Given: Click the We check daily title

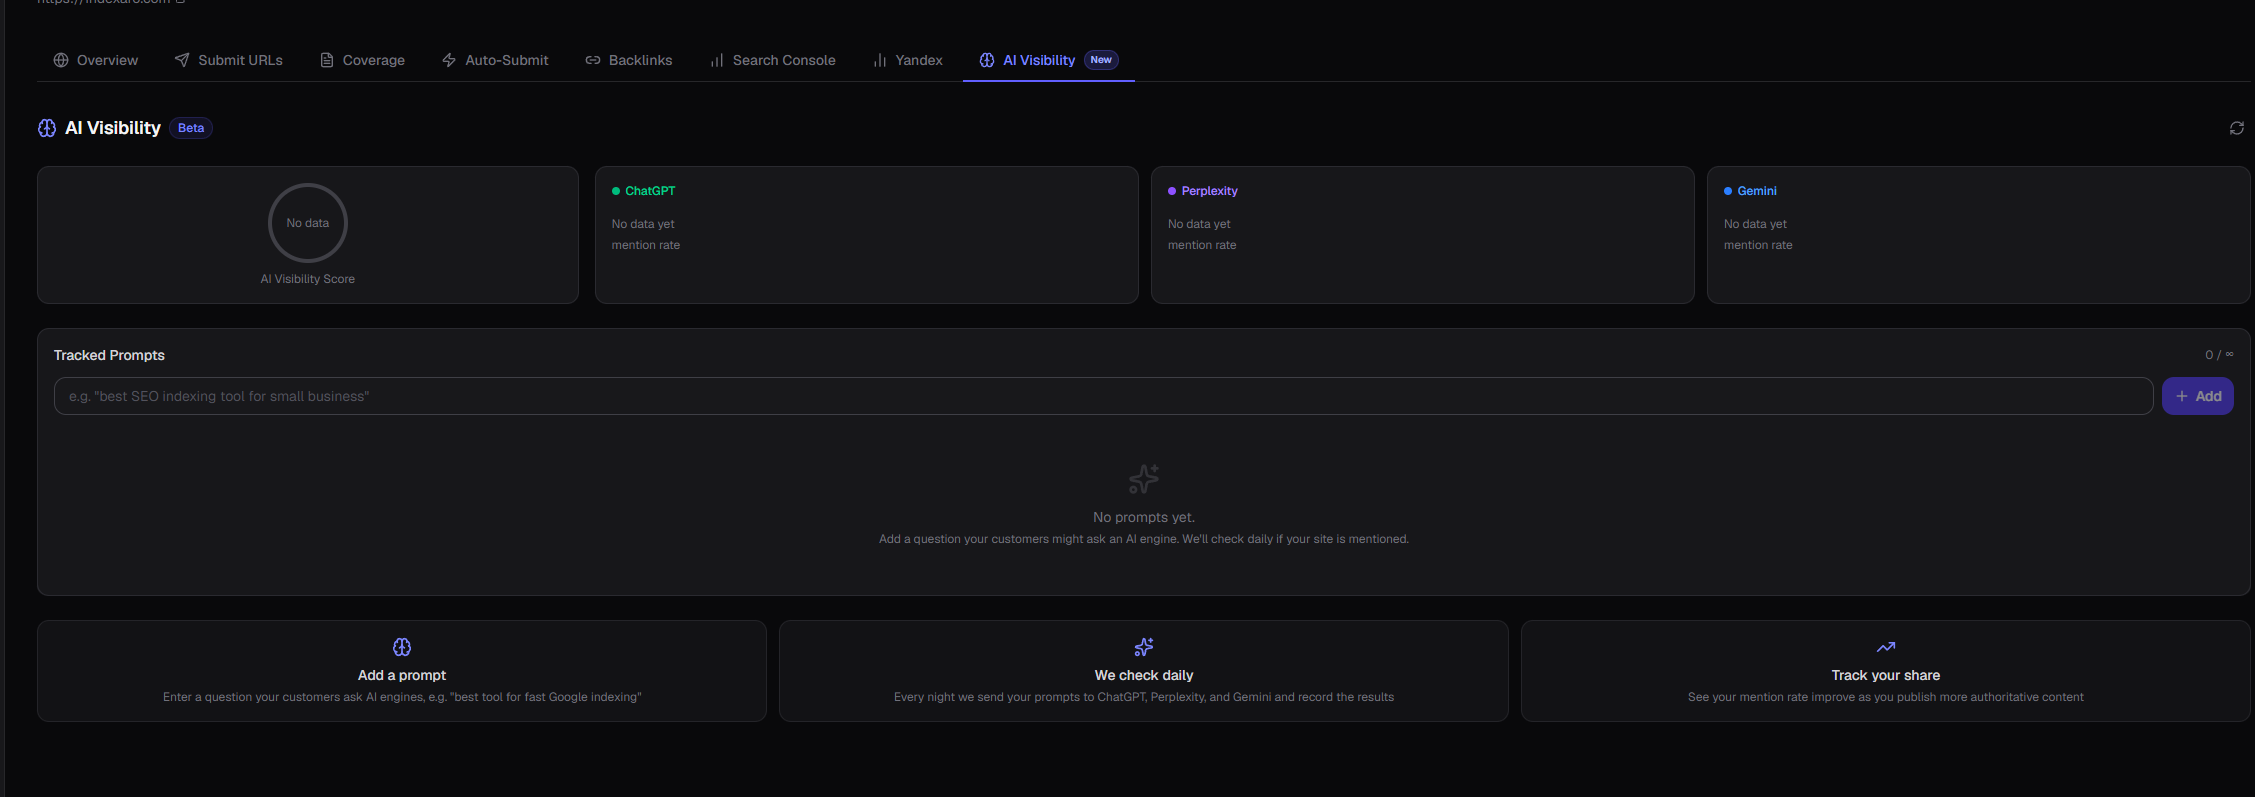Looking at the screenshot, I should click(1144, 675).
